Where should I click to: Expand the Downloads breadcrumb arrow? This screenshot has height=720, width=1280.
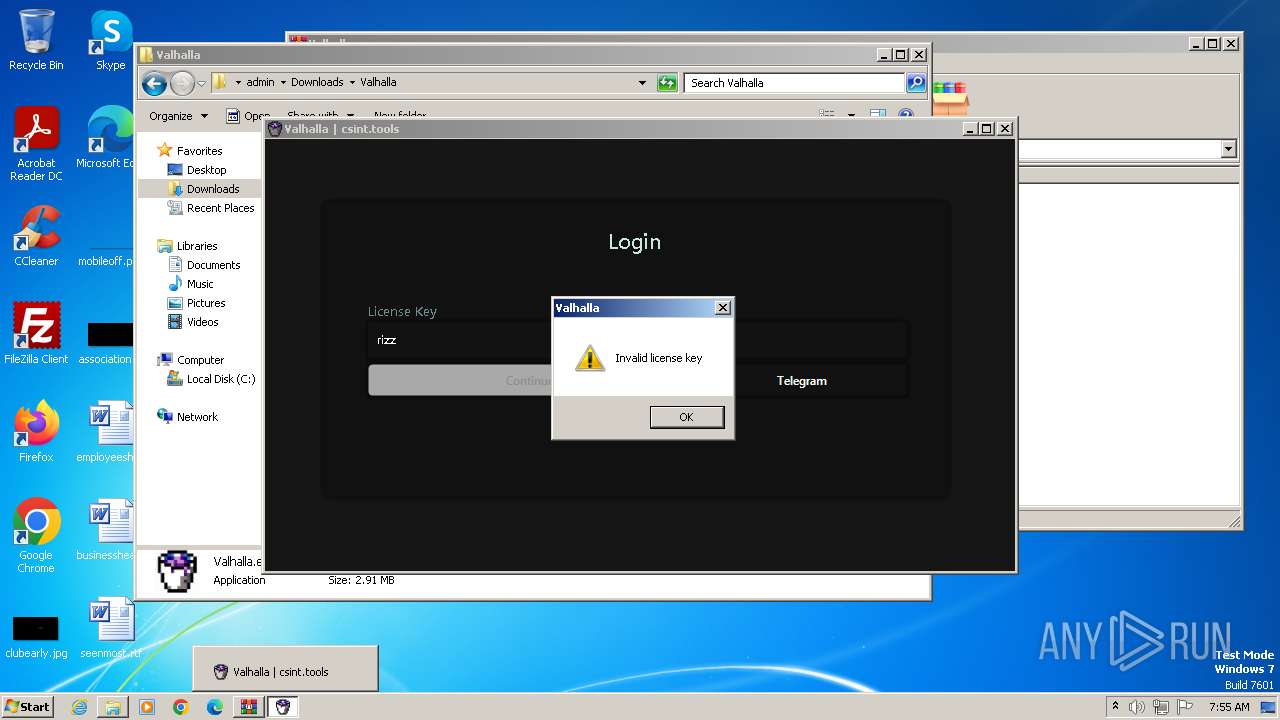coord(352,83)
